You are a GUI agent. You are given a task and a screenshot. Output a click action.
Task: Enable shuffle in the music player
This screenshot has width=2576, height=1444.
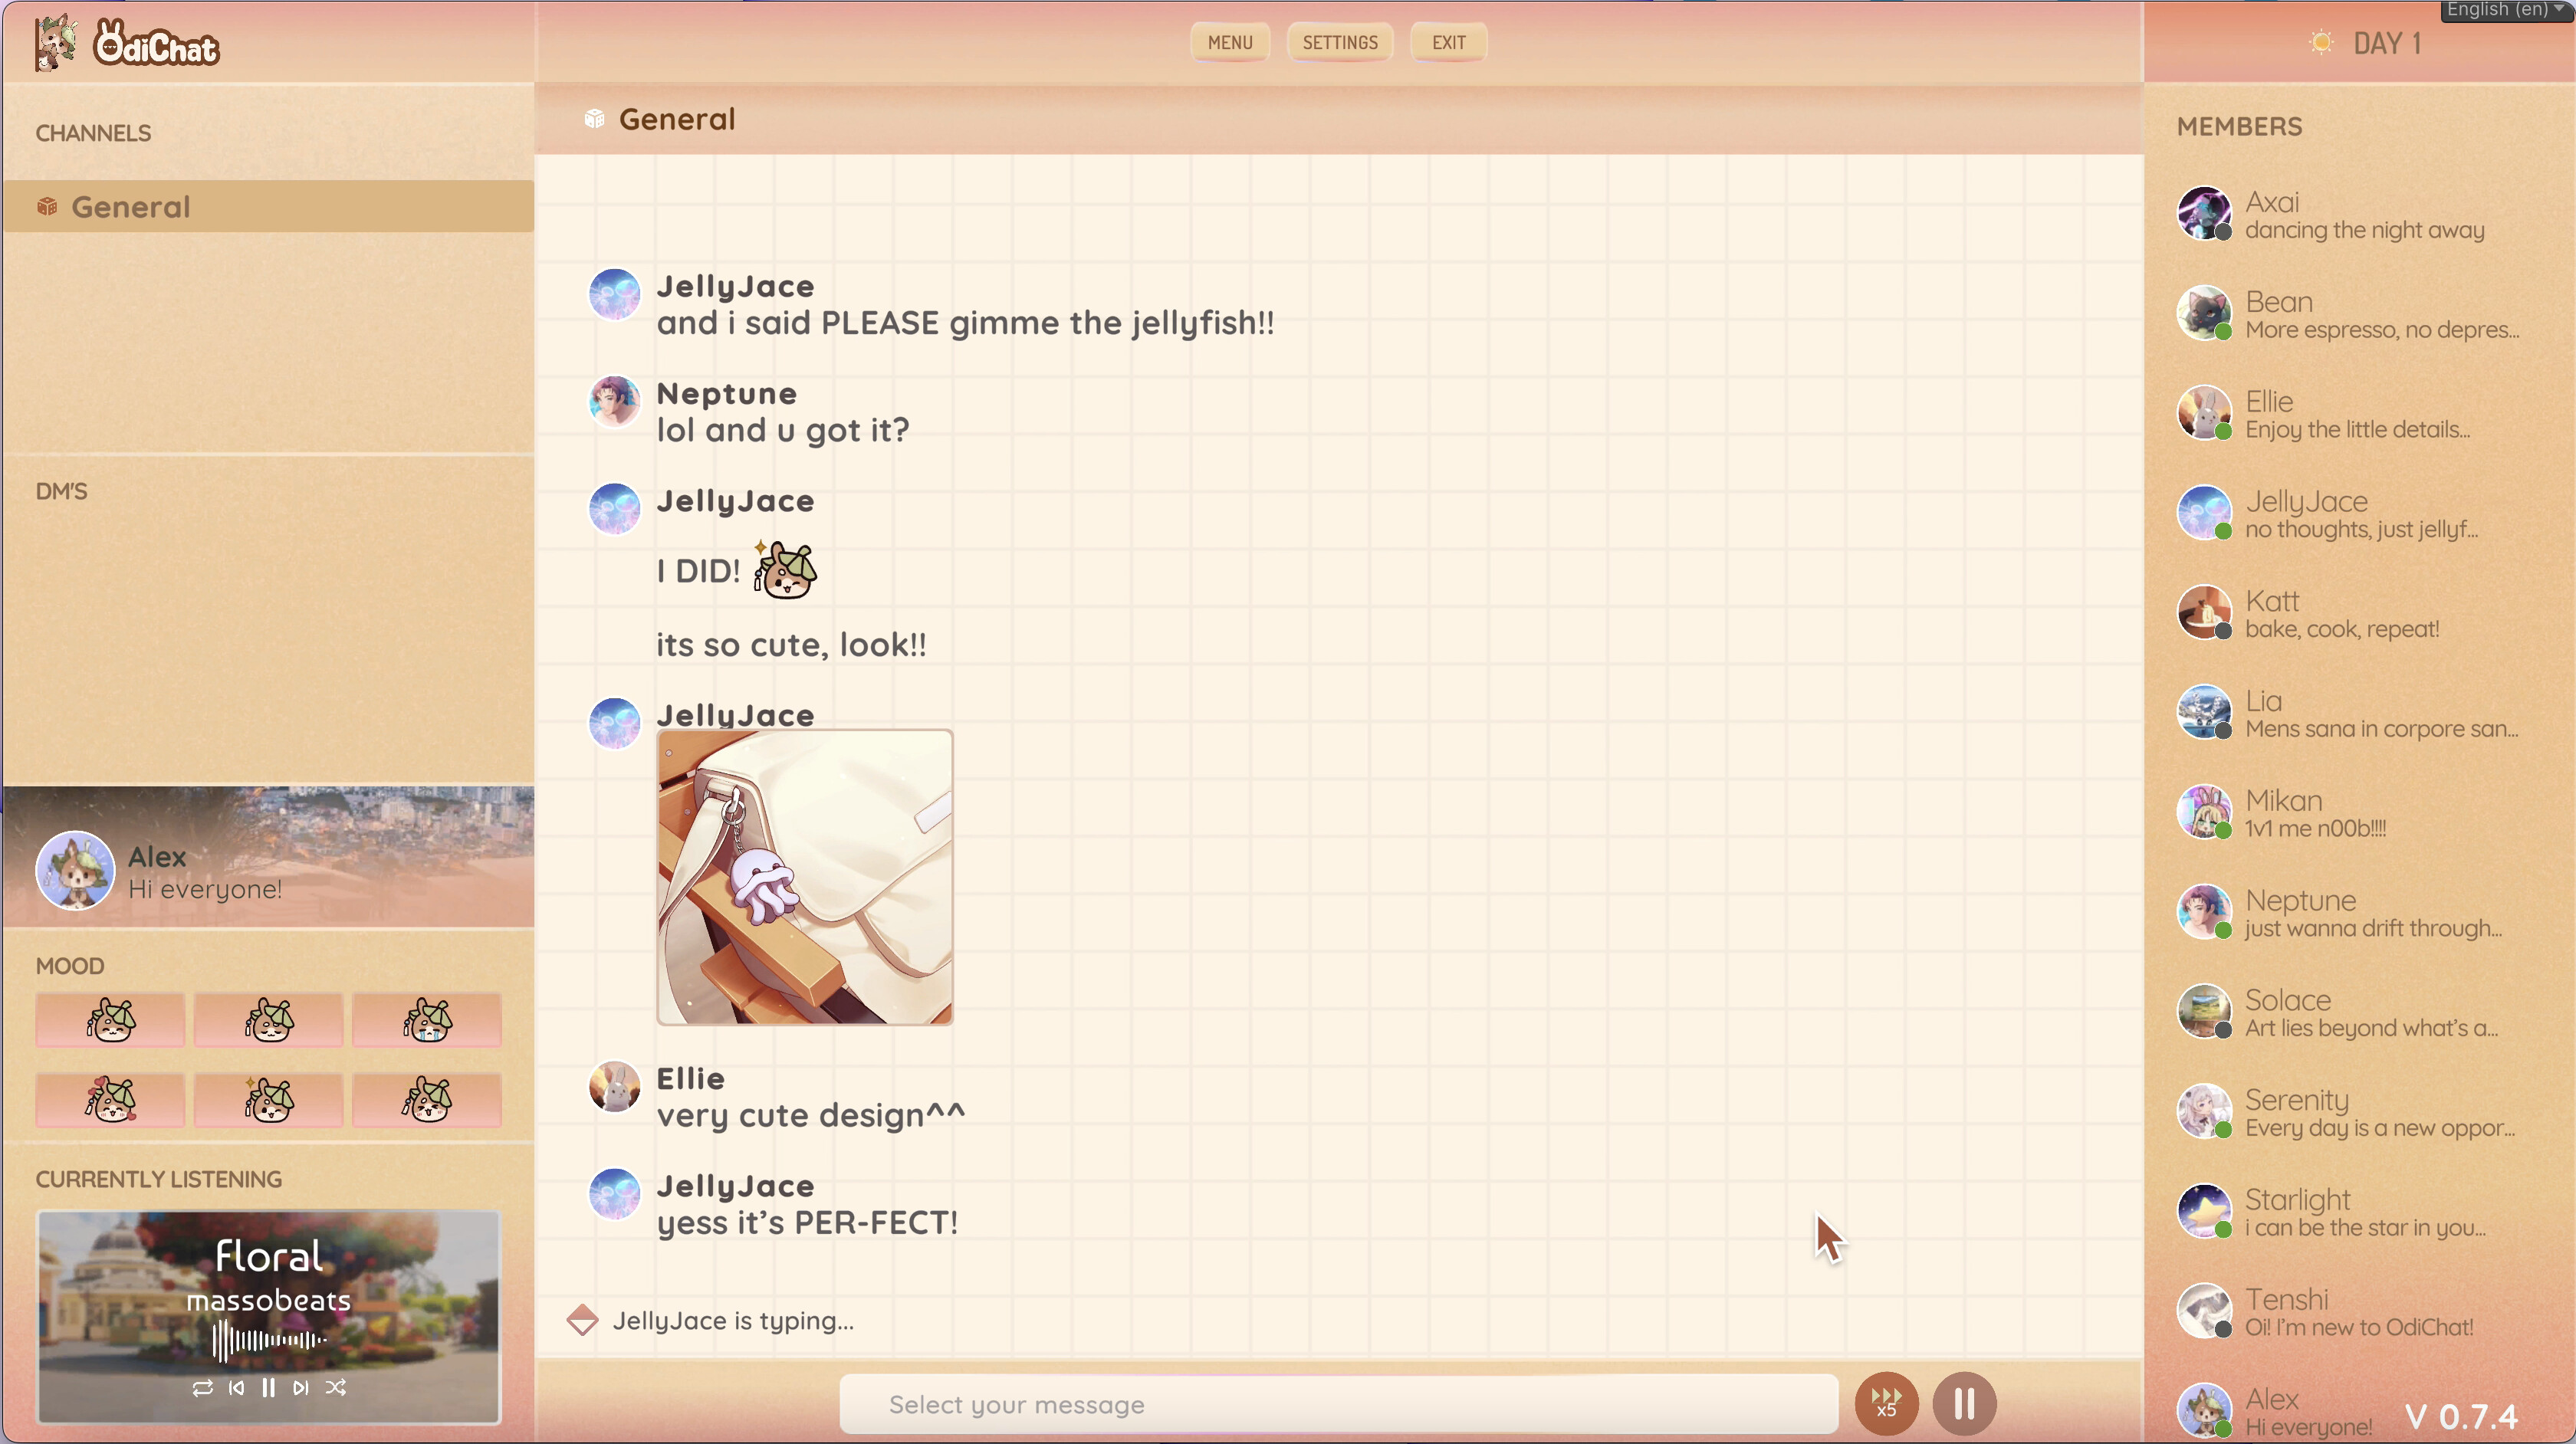336,1388
